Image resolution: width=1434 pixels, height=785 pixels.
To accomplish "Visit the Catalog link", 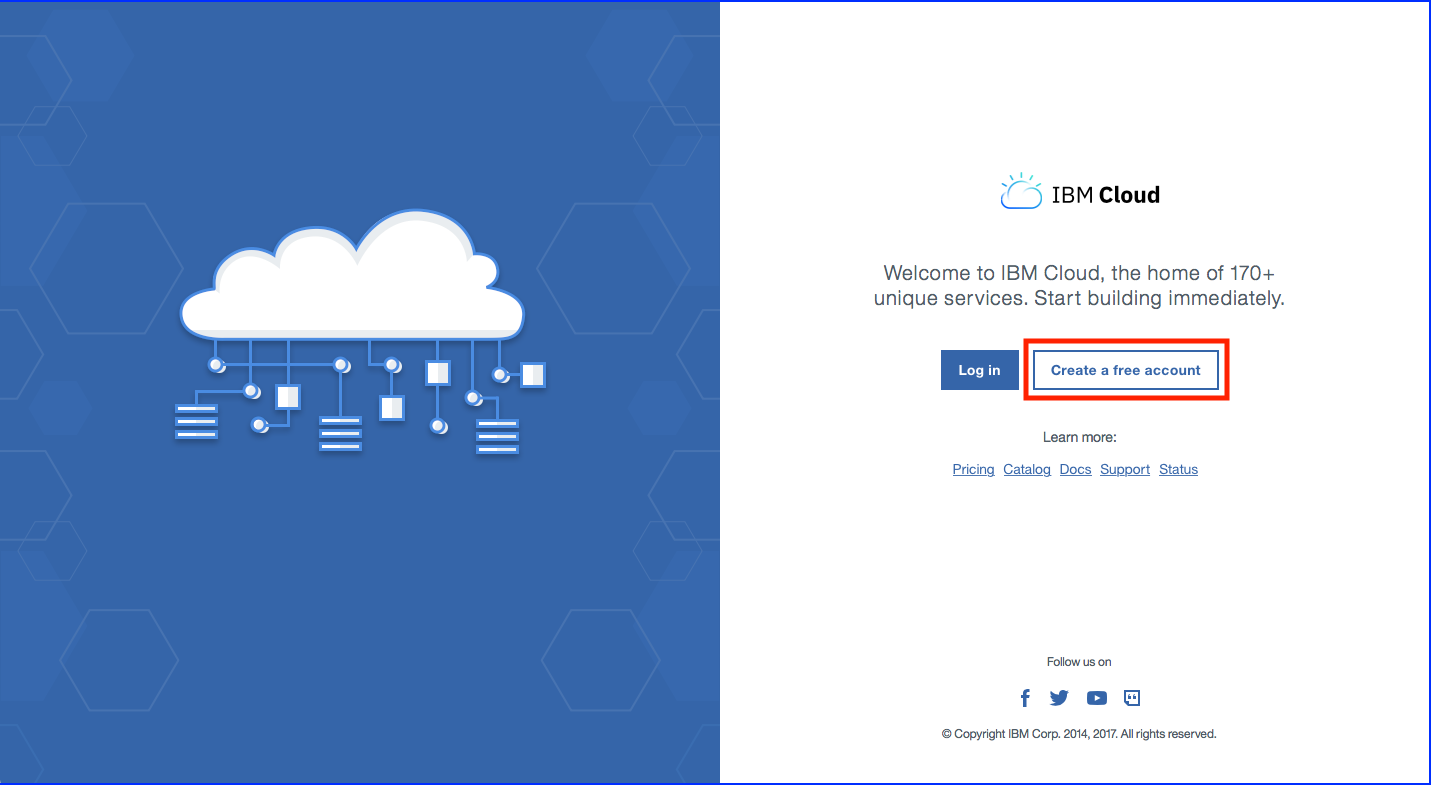I will pyautogui.click(x=1026, y=469).
